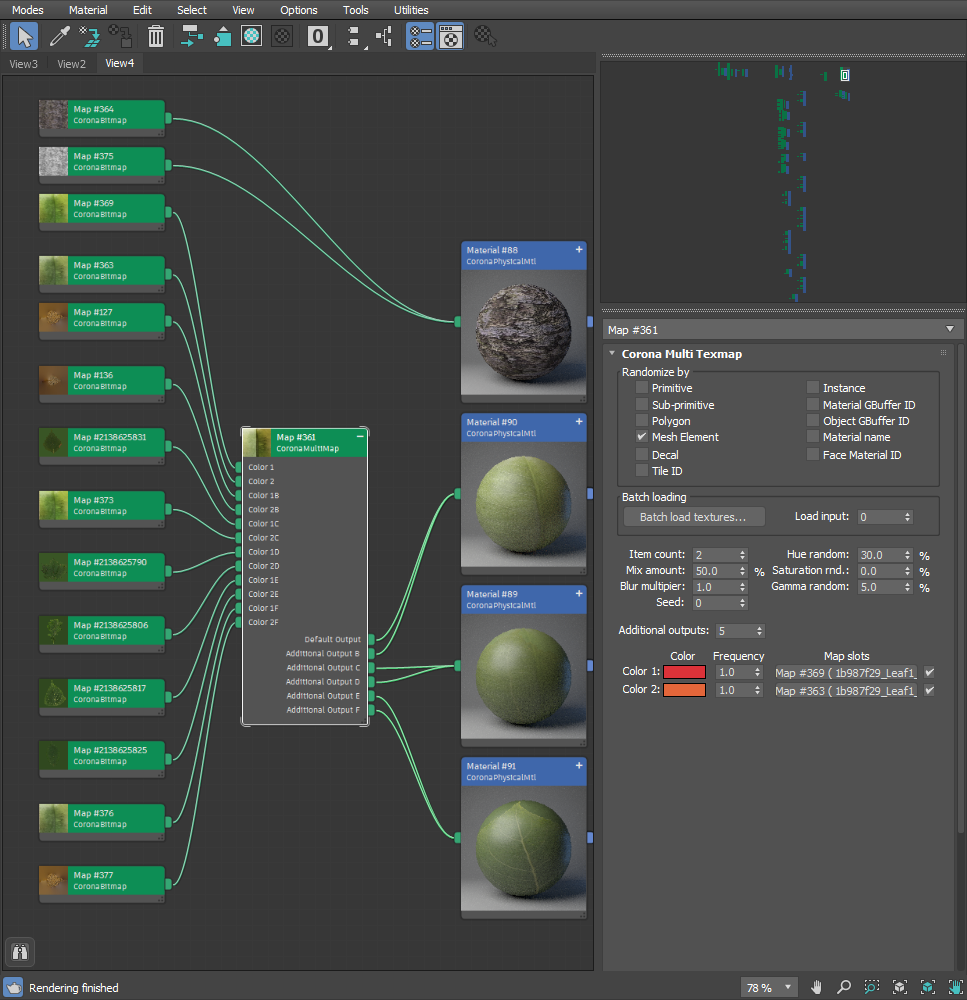Screen dimensions: 967x1000
Task: Select the Pick Material from Object eyedropper
Action: point(58,36)
